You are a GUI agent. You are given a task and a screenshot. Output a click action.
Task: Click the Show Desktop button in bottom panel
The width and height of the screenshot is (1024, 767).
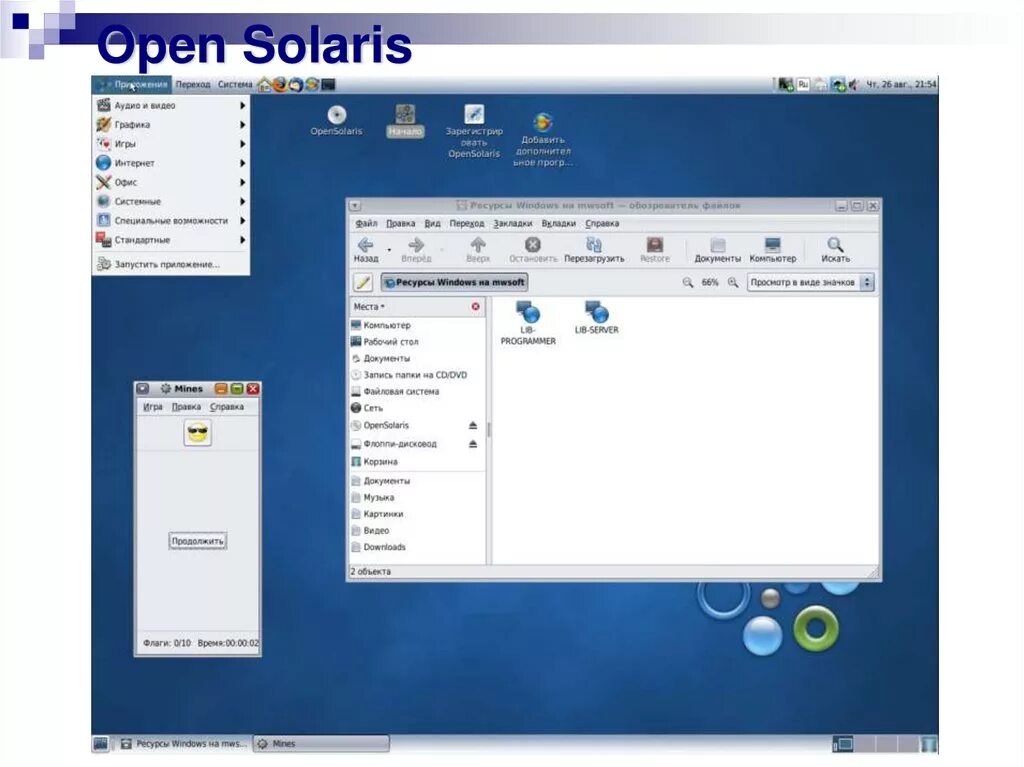pyautogui.click(x=101, y=743)
